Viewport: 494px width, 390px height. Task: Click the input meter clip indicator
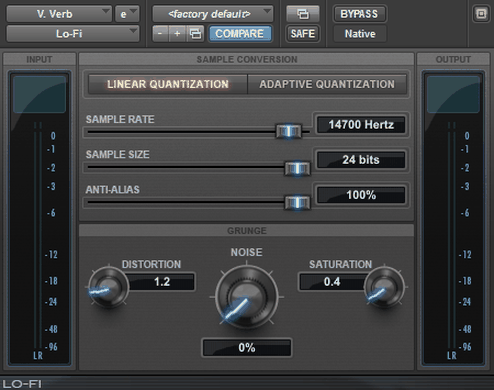coord(39,94)
